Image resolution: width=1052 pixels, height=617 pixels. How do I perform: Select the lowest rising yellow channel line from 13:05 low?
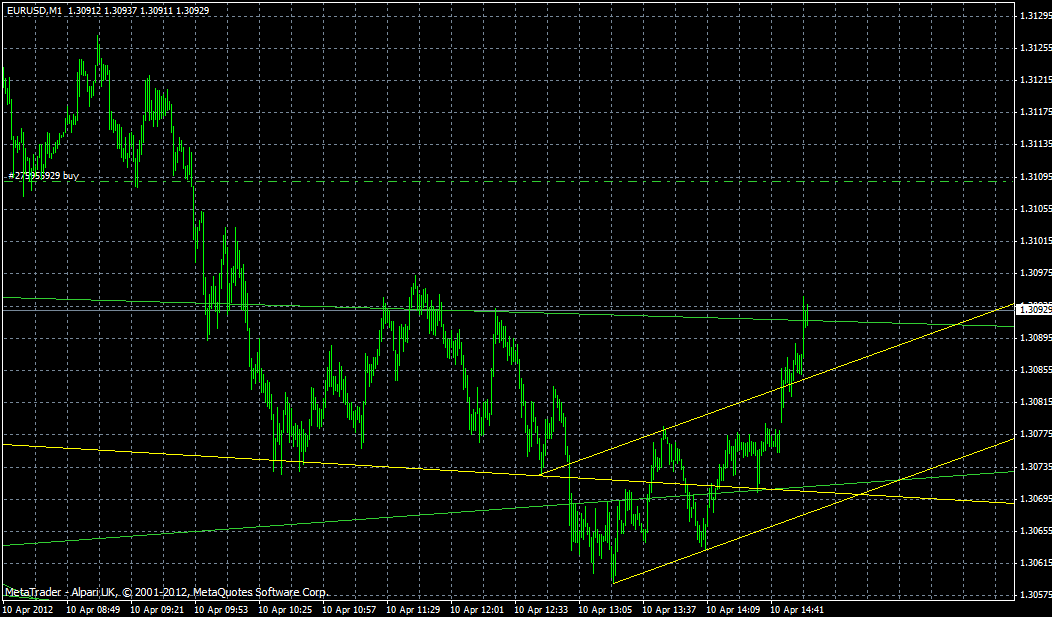(x=813, y=510)
